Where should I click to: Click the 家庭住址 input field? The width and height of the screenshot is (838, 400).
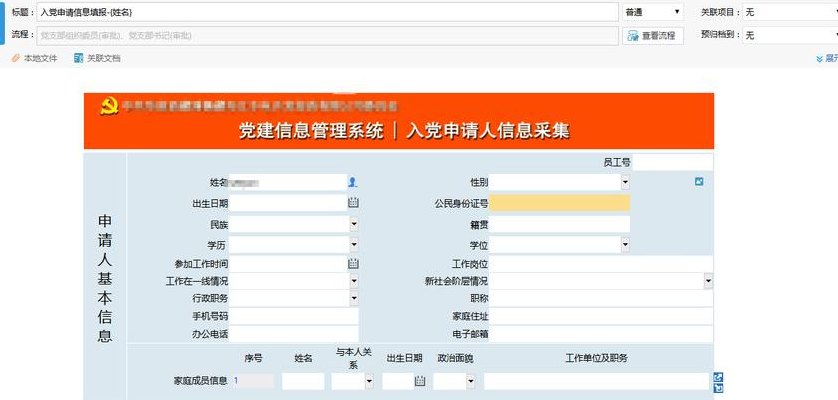601,316
